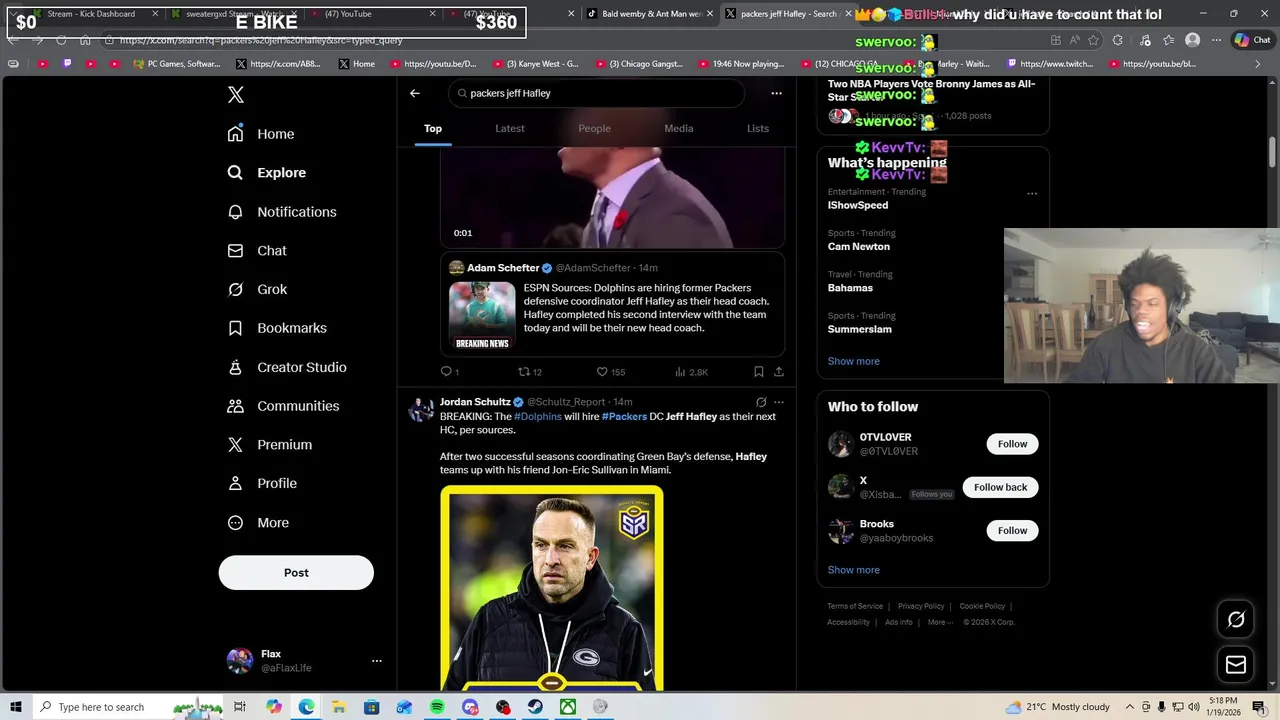Open Steam from the taskbar
The height and width of the screenshot is (720, 1280).
point(535,707)
